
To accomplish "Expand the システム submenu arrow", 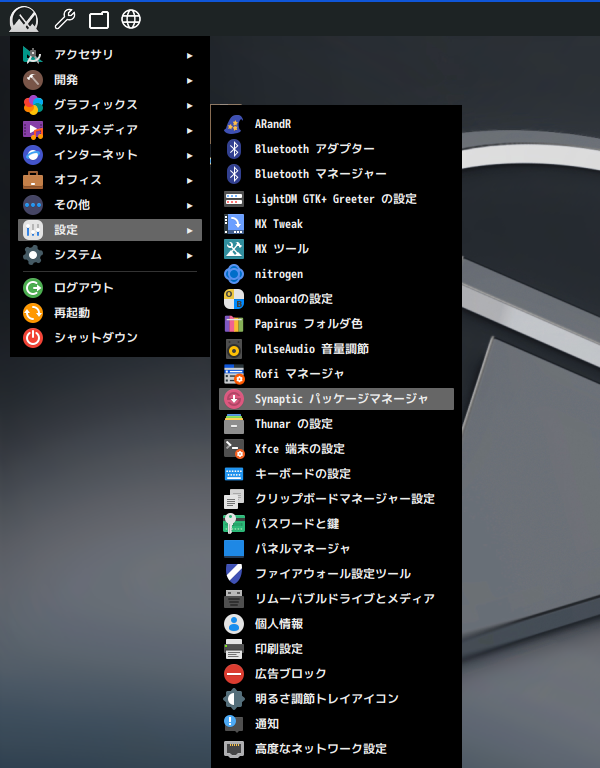I will pos(190,255).
